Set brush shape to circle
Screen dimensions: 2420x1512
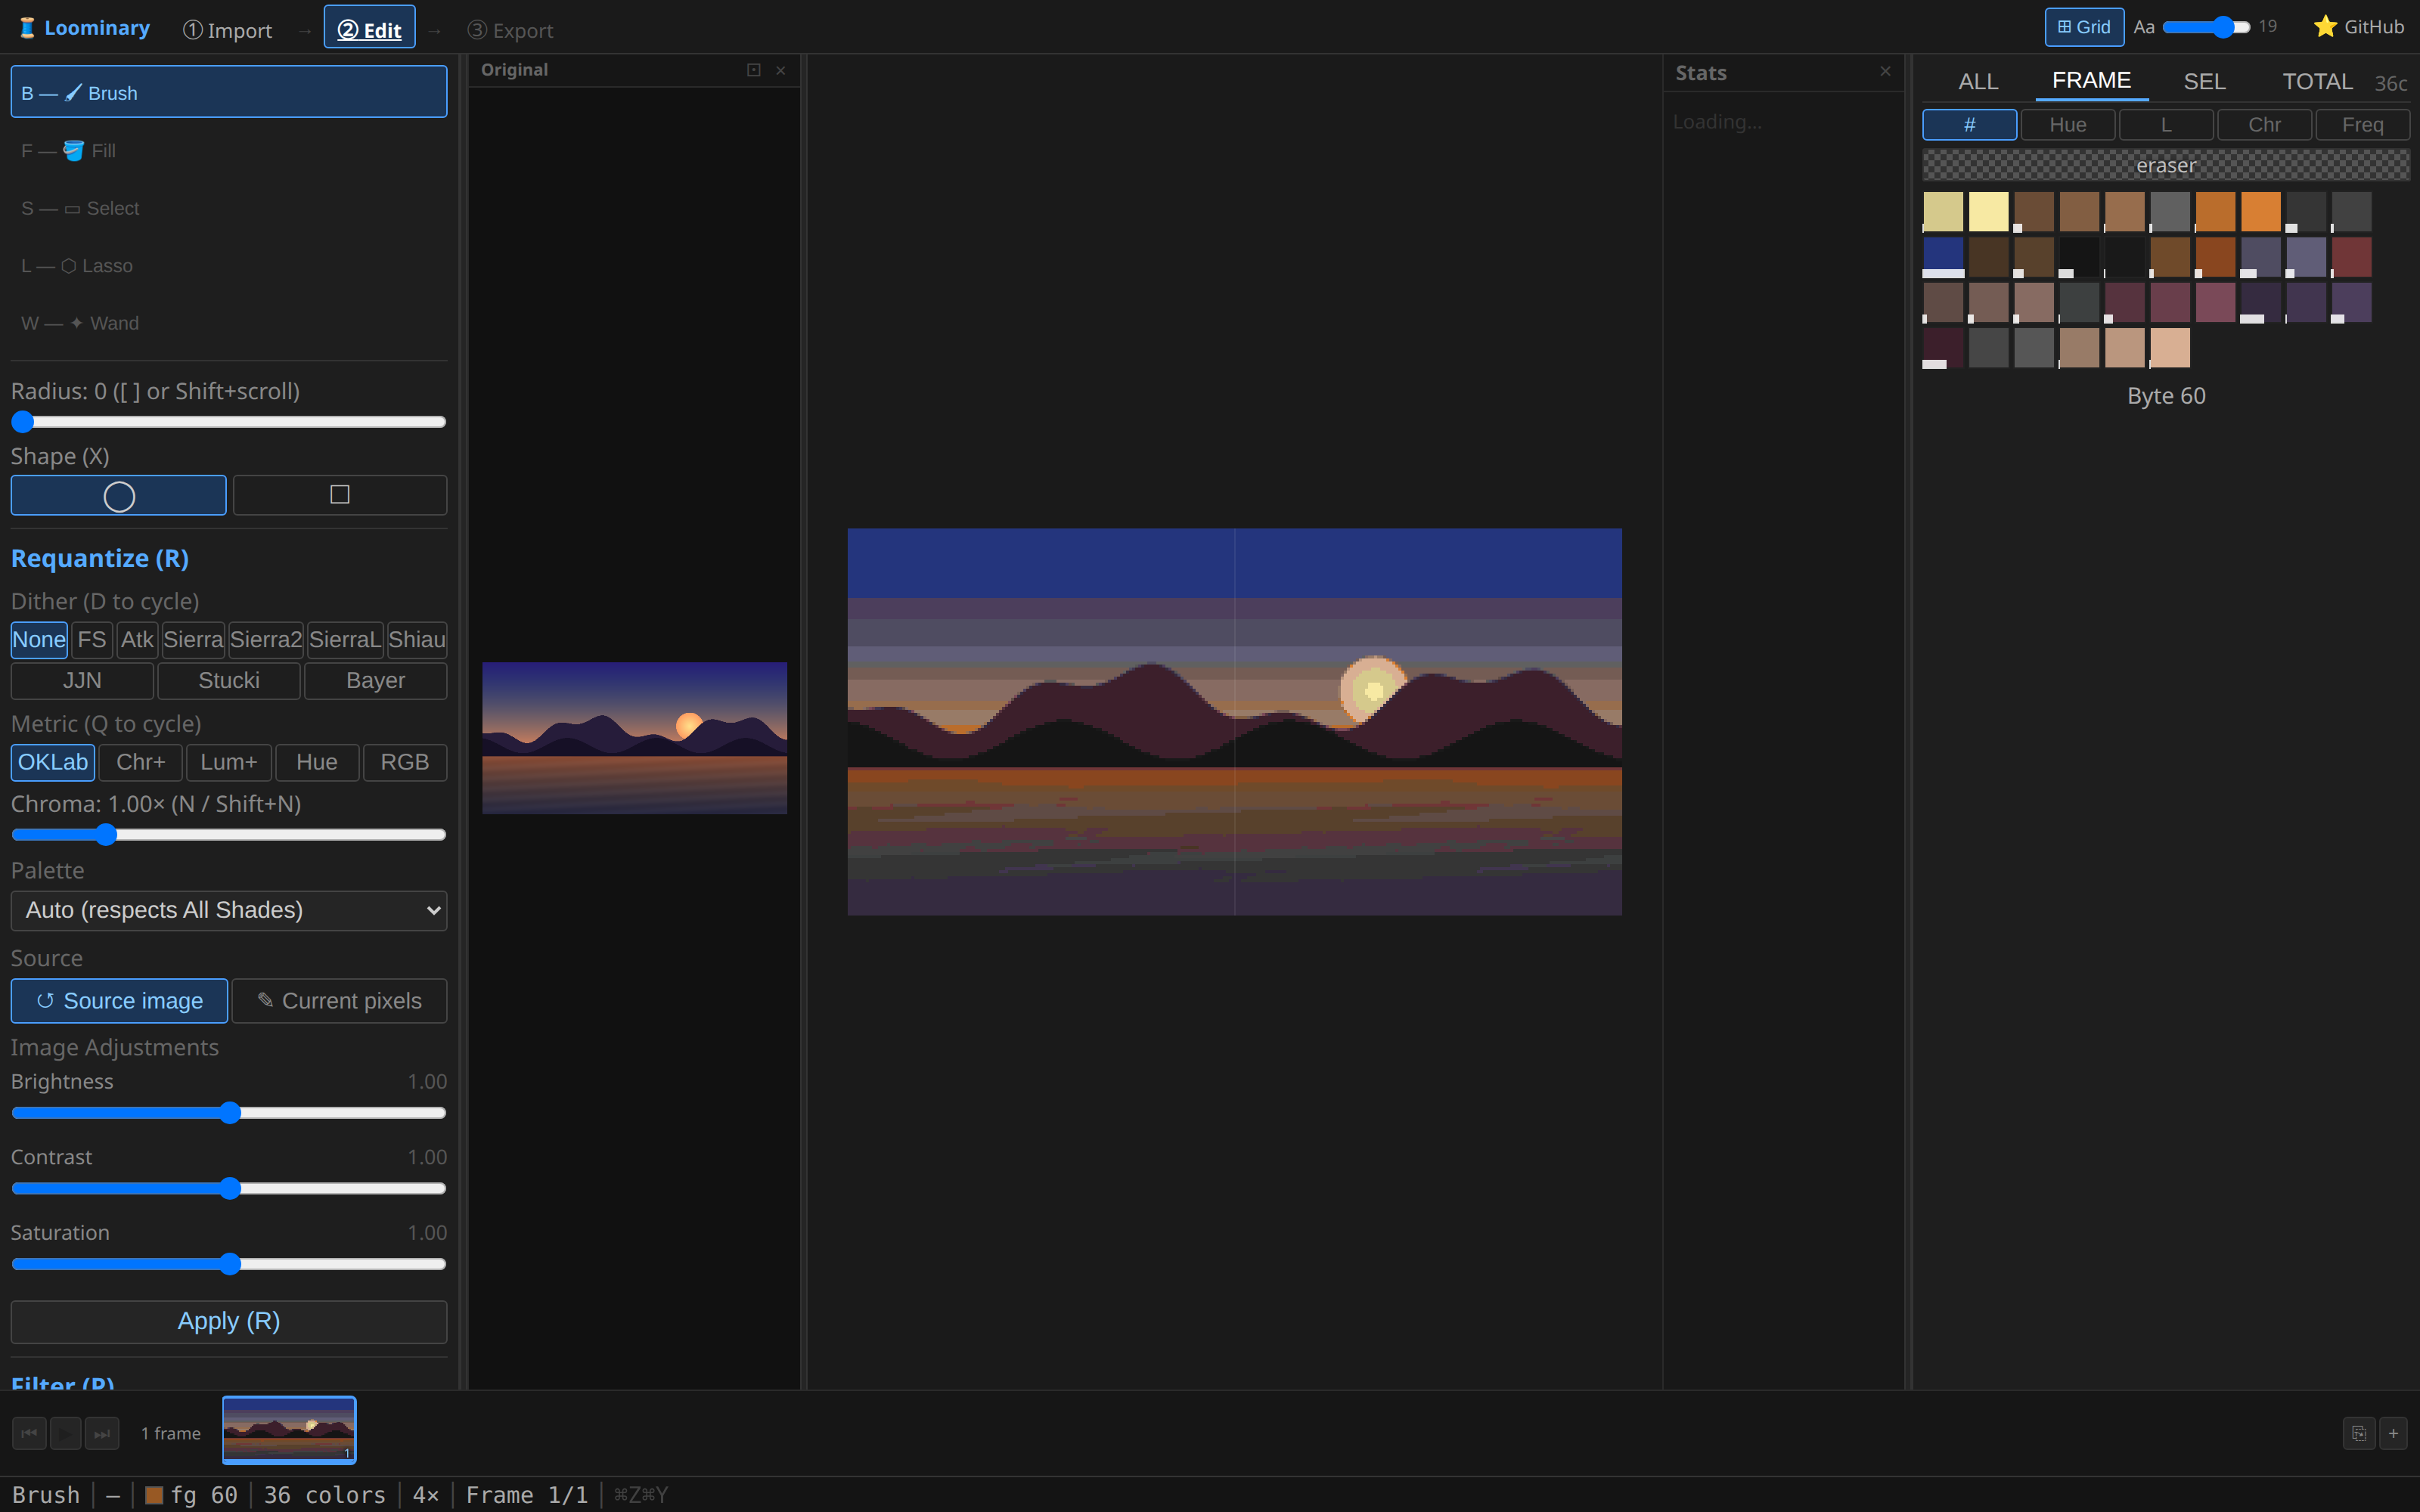tap(118, 495)
